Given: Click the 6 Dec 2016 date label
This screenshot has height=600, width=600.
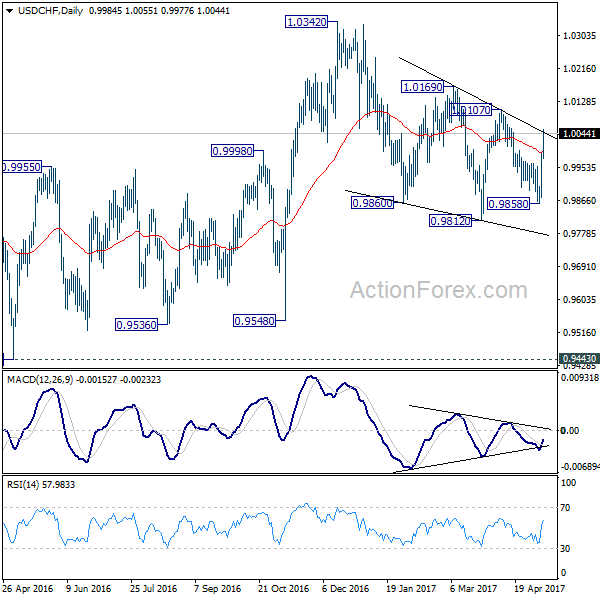Looking at the screenshot, I should [345, 588].
